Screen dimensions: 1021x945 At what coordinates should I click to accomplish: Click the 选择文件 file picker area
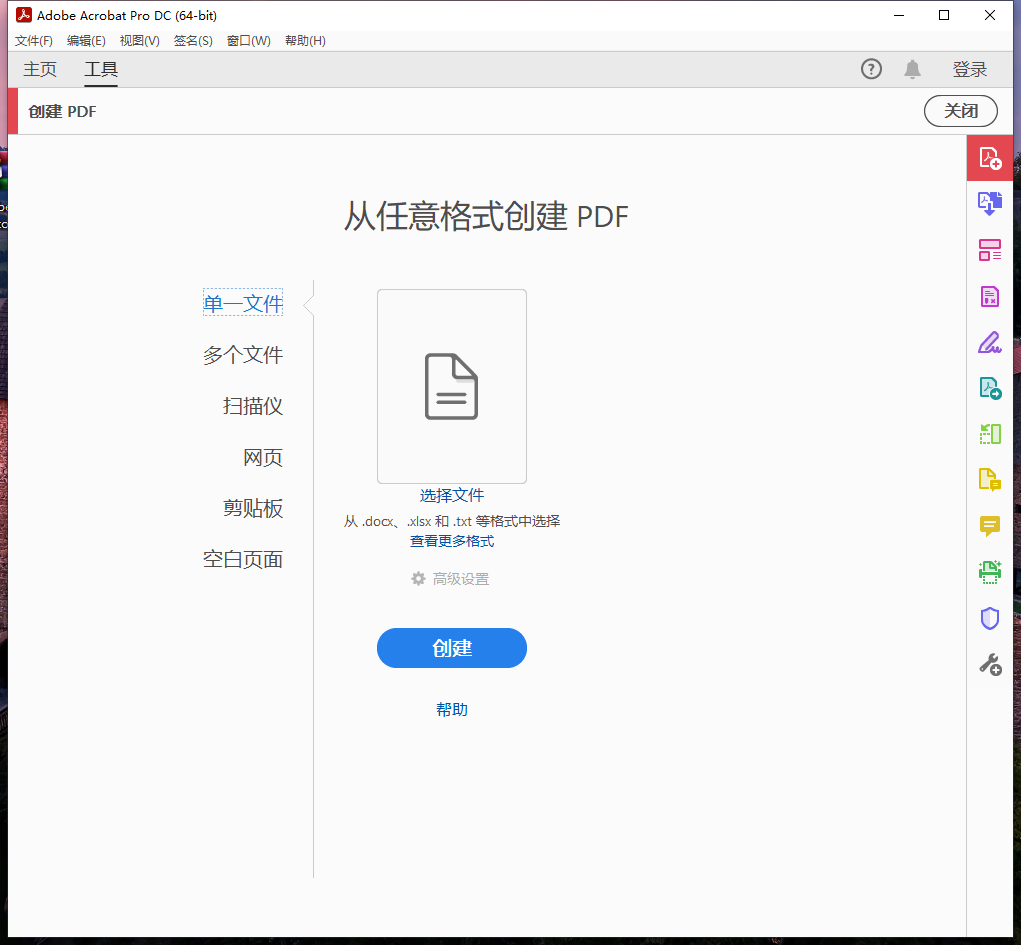click(x=451, y=495)
